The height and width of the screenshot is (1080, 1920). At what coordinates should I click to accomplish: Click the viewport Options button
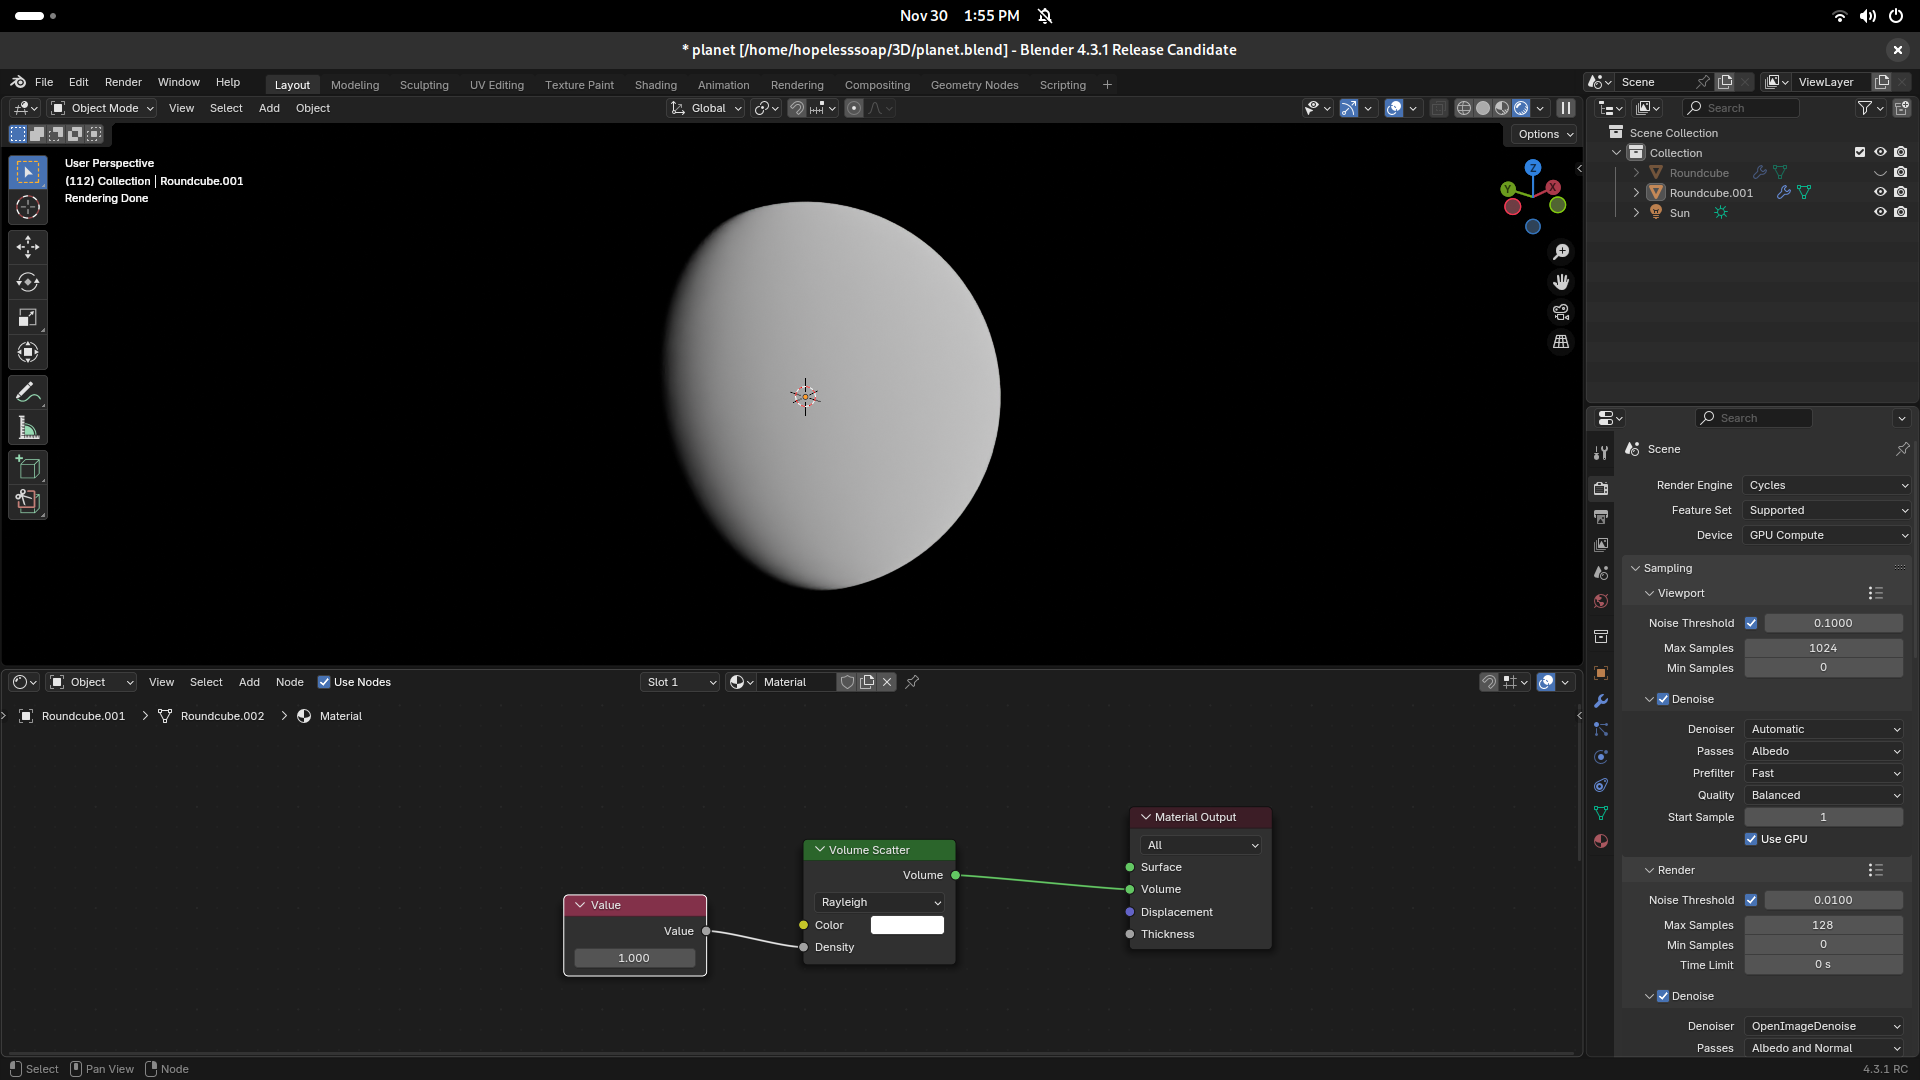[x=1545, y=134]
